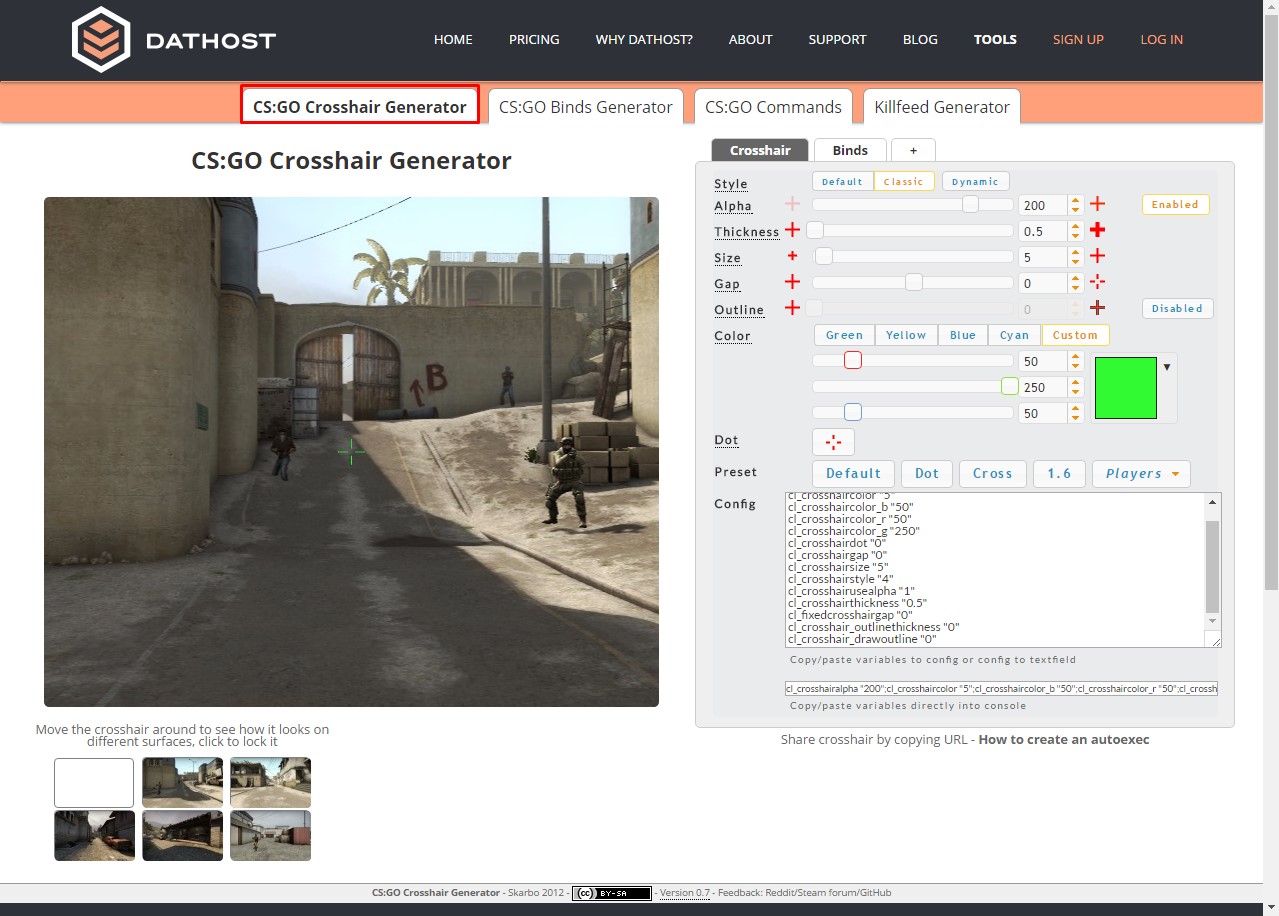Choose the Yellow crosshair color
This screenshot has width=1279, height=916.
(x=906, y=335)
